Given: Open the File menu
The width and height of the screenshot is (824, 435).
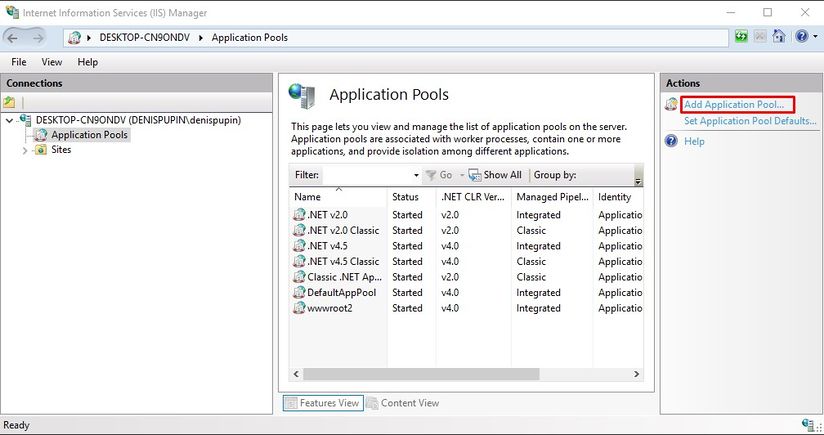Looking at the screenshot, I should tap(18, 62).
